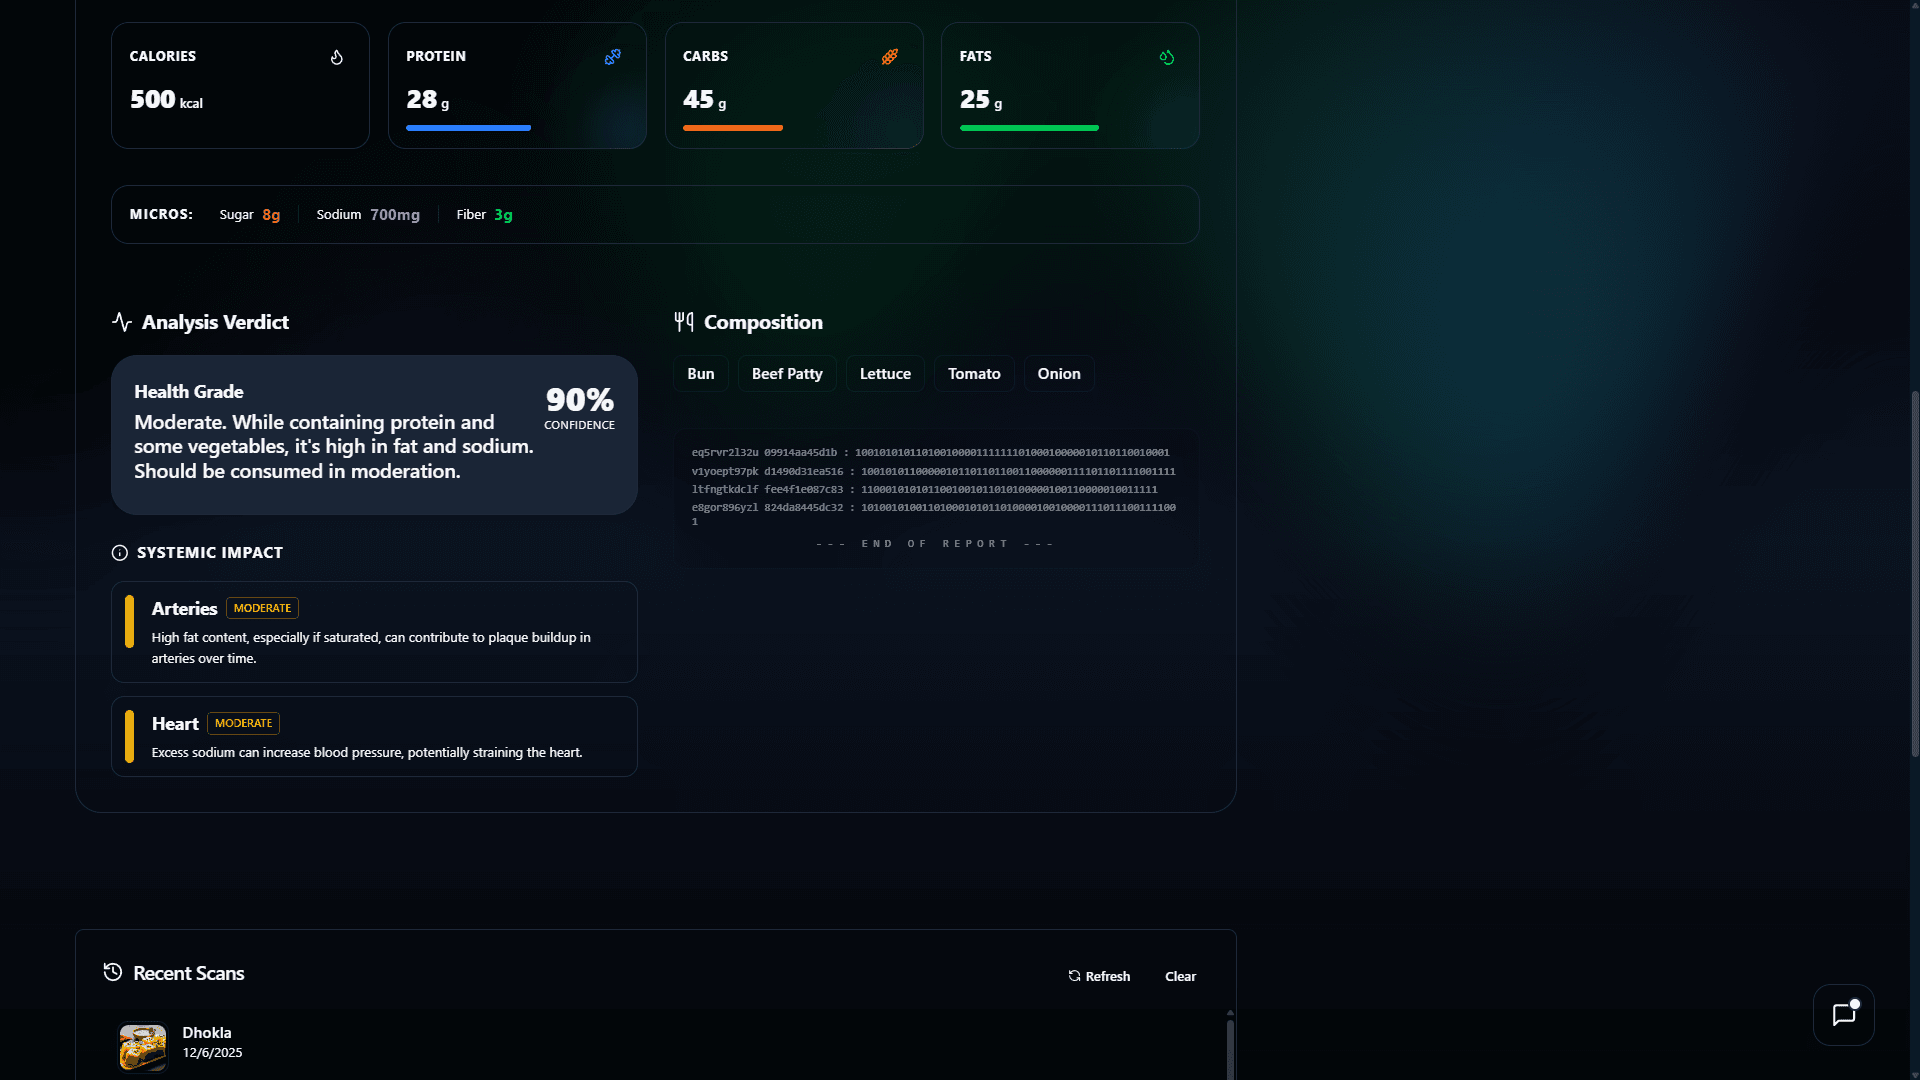
Task: Click the utensils icon beside Composition
Action: pyautogui.click(x=684, y=322)
